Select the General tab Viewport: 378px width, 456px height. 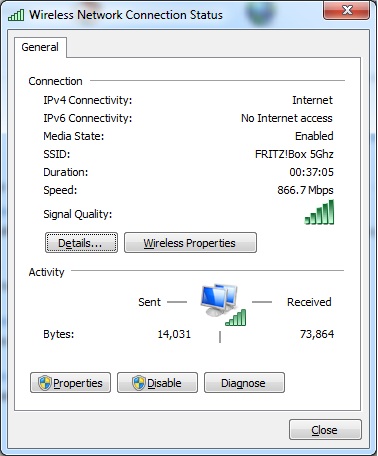click(40, 47)
